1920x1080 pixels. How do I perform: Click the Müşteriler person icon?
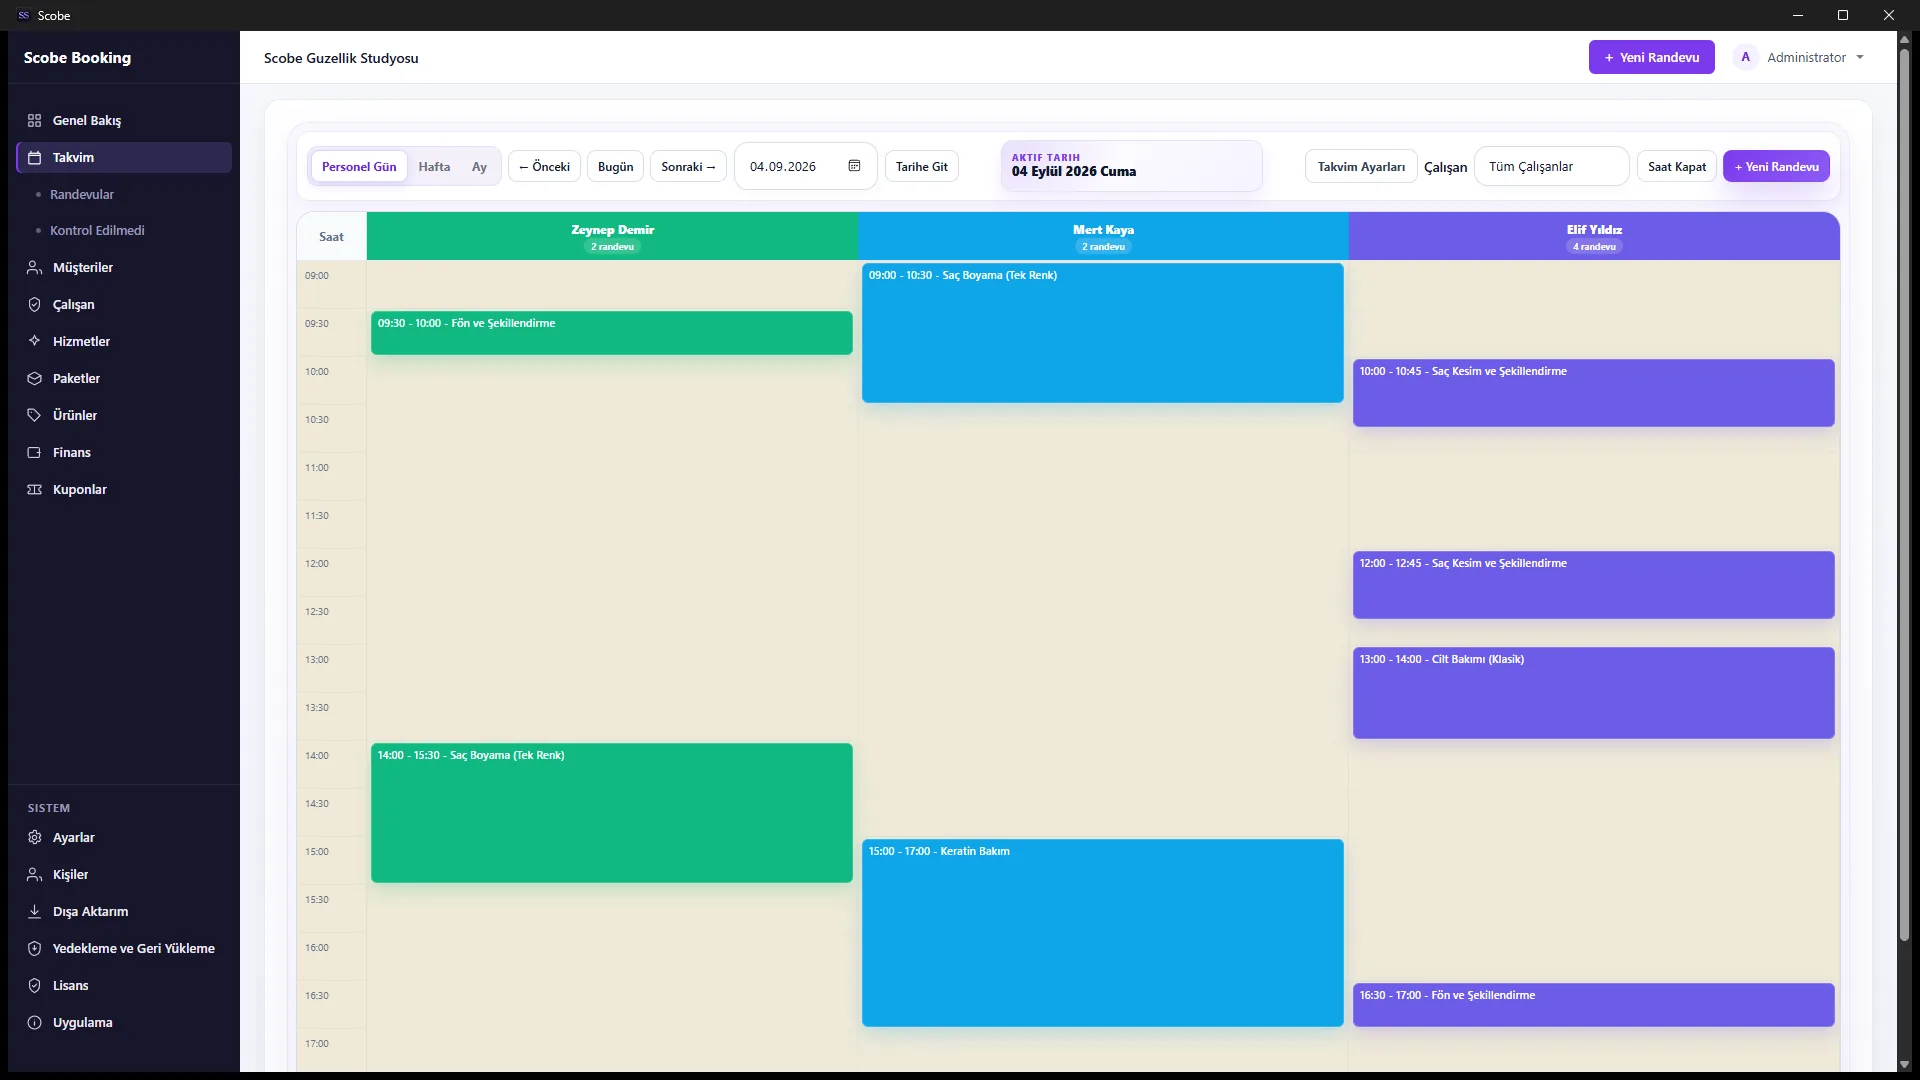(x=34, y=267)
